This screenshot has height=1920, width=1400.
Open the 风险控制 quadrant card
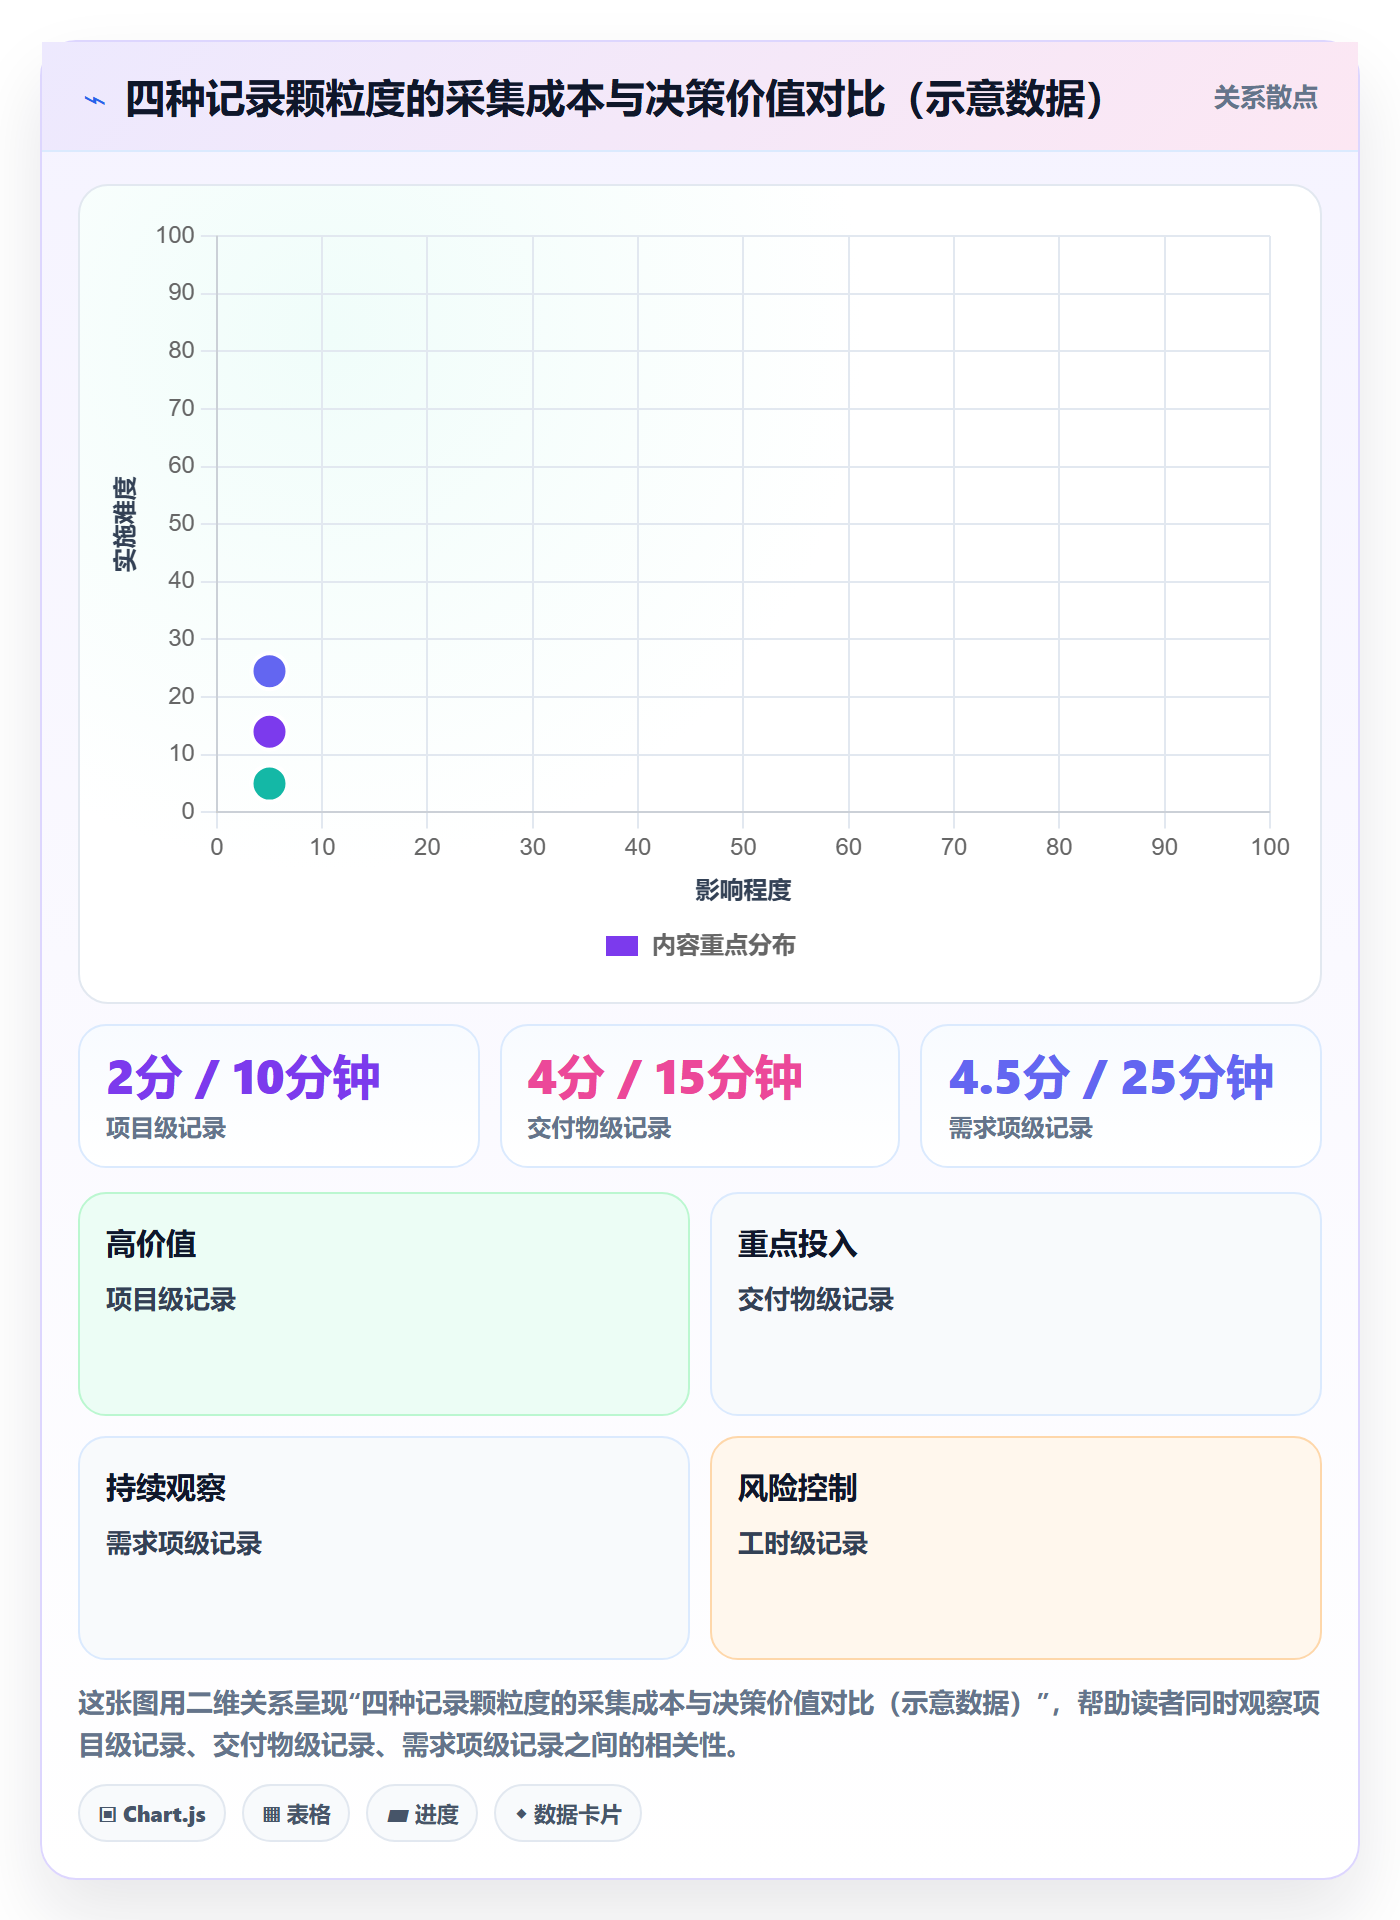coord(1016,1548)
